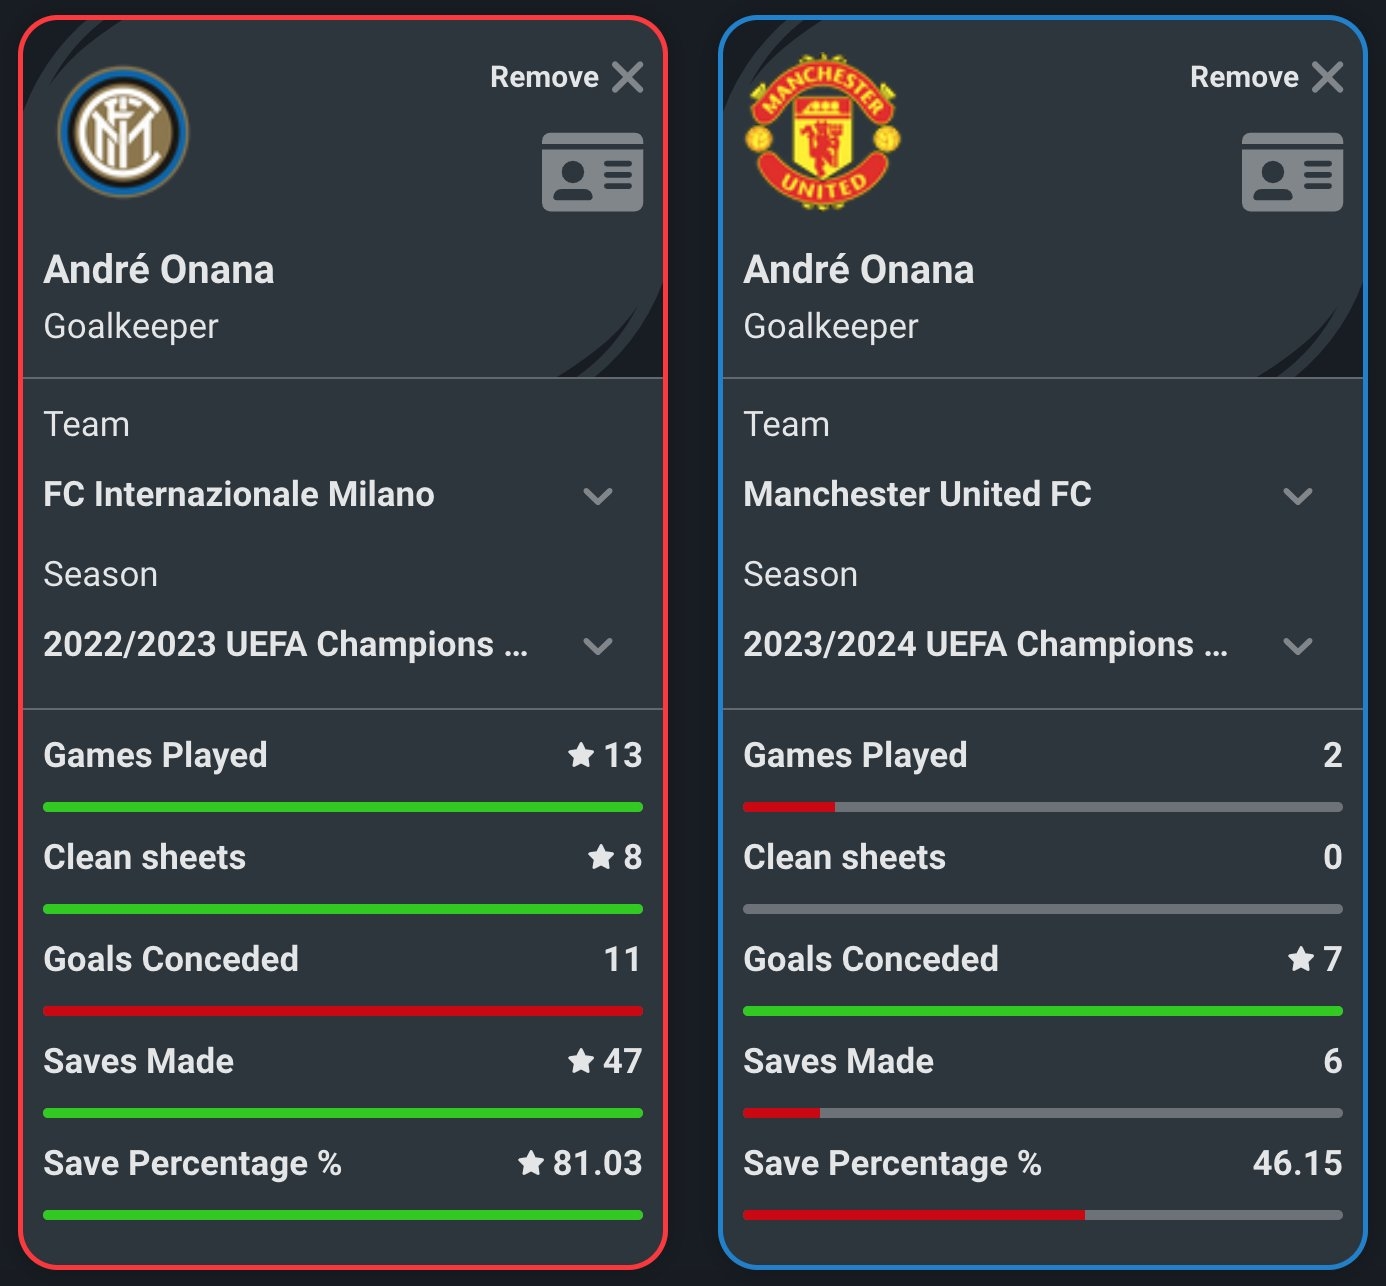The image size is (1386, 1286).
Task: Click the Remove text on the Inter card
Action: tap(544, 77)
